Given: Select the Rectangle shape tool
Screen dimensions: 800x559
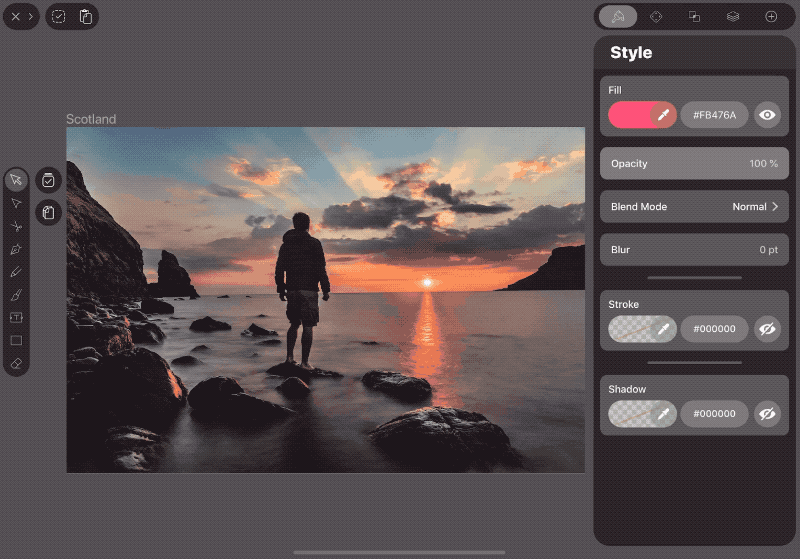Looking at the screenshot, I should 16,340.
